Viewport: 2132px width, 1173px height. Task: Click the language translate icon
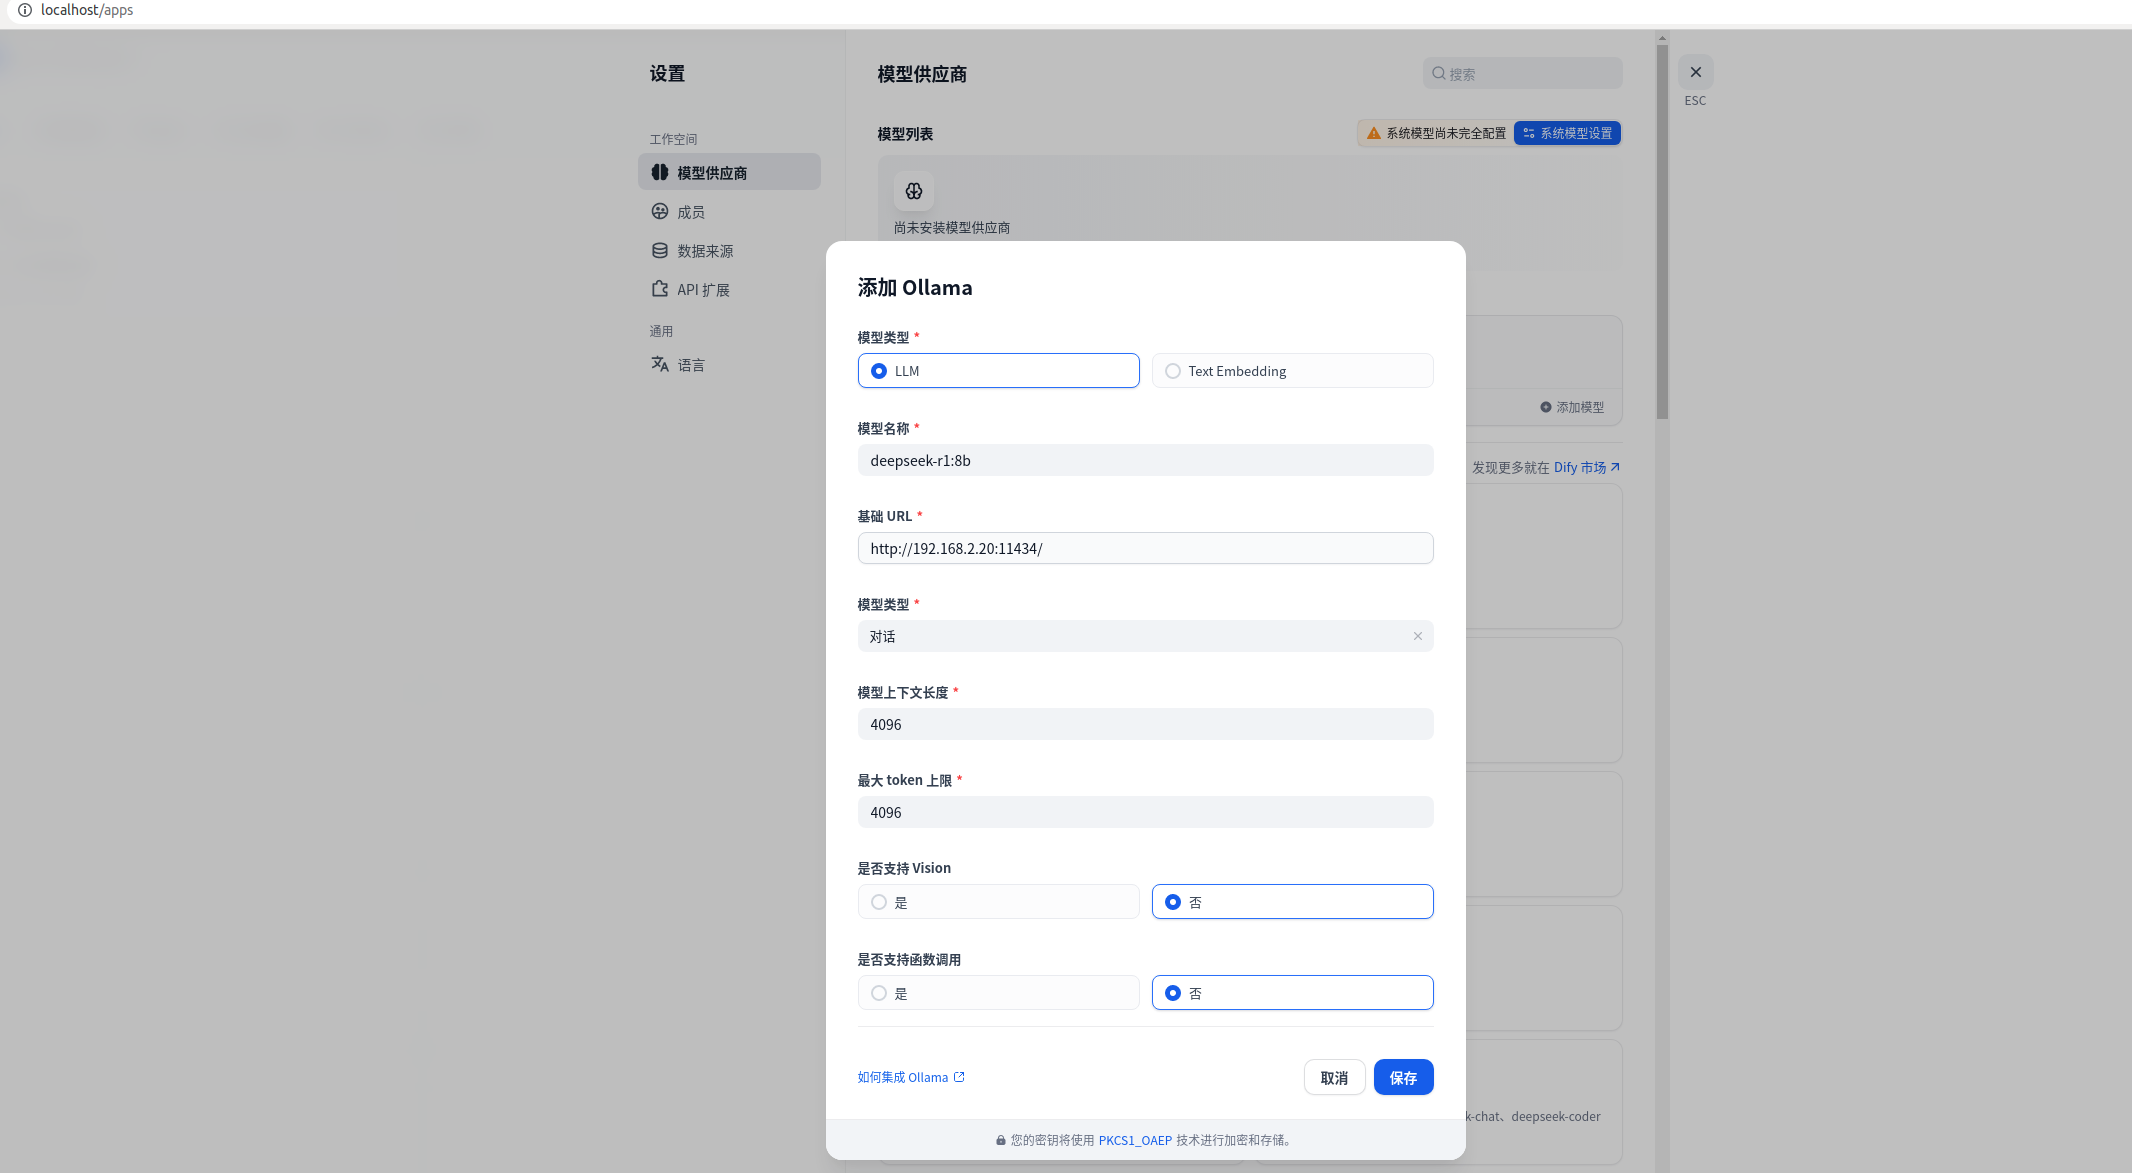(660, 364)
